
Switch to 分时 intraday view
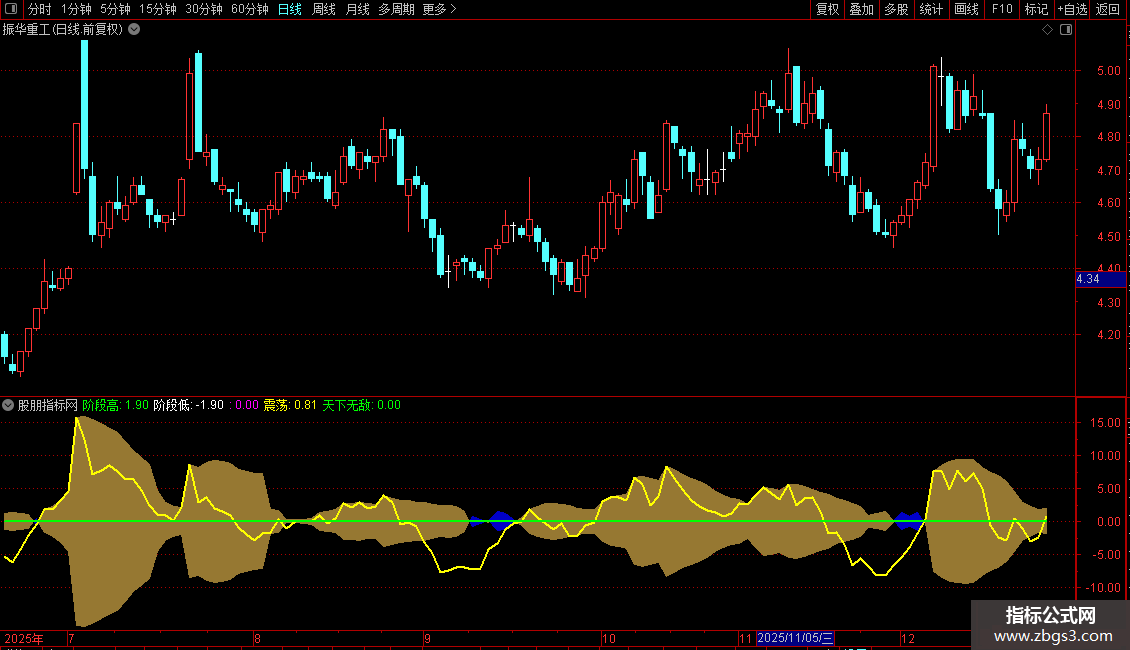(40, 9)
